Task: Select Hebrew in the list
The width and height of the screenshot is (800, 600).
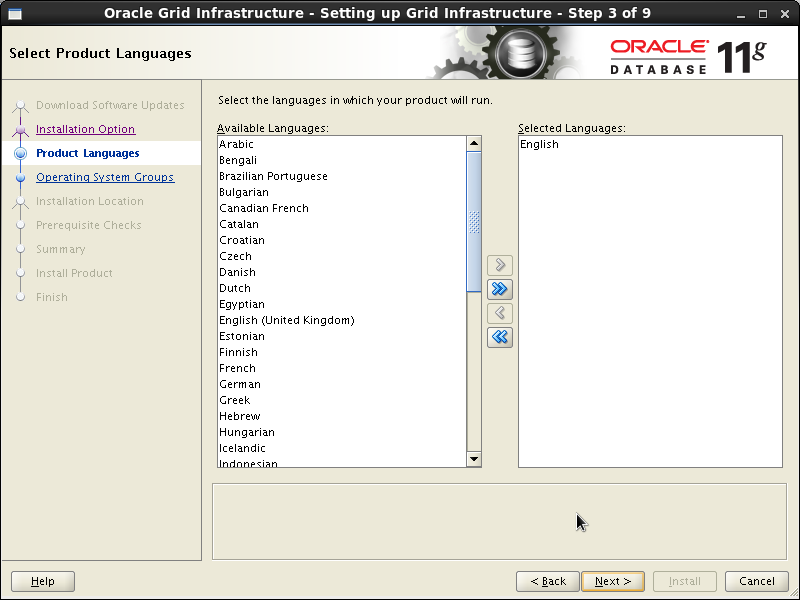Action: (x=341, y=416)
